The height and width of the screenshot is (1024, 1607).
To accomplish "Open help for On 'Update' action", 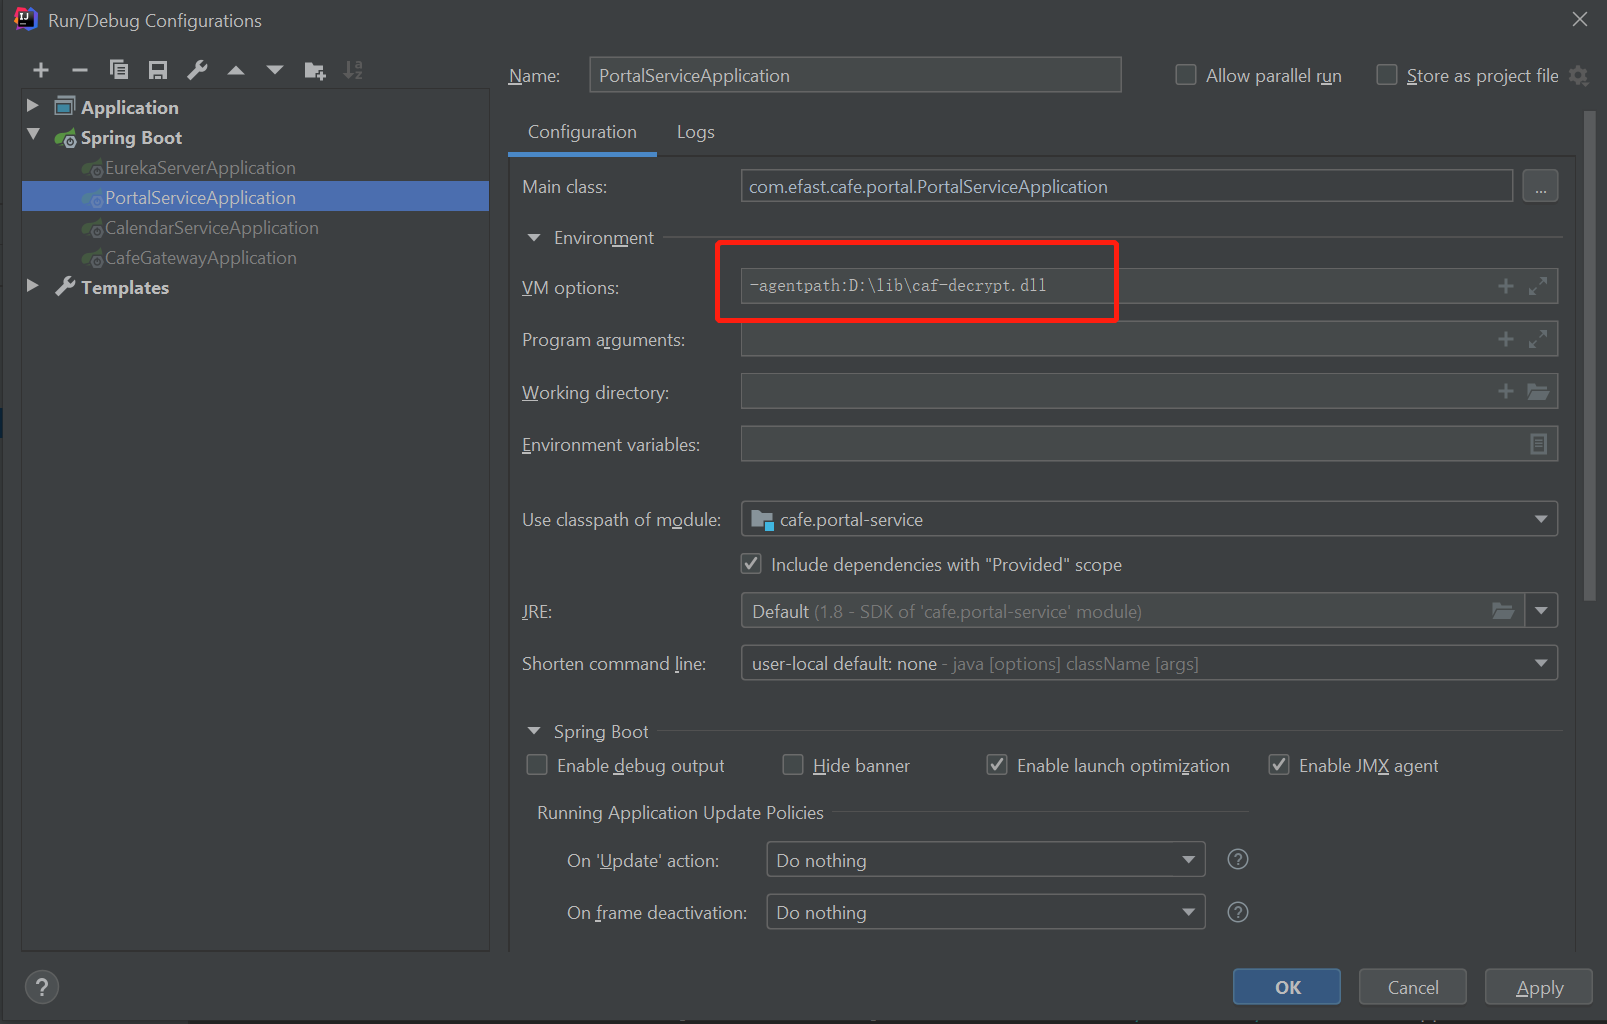I will tap(1238, 860).
